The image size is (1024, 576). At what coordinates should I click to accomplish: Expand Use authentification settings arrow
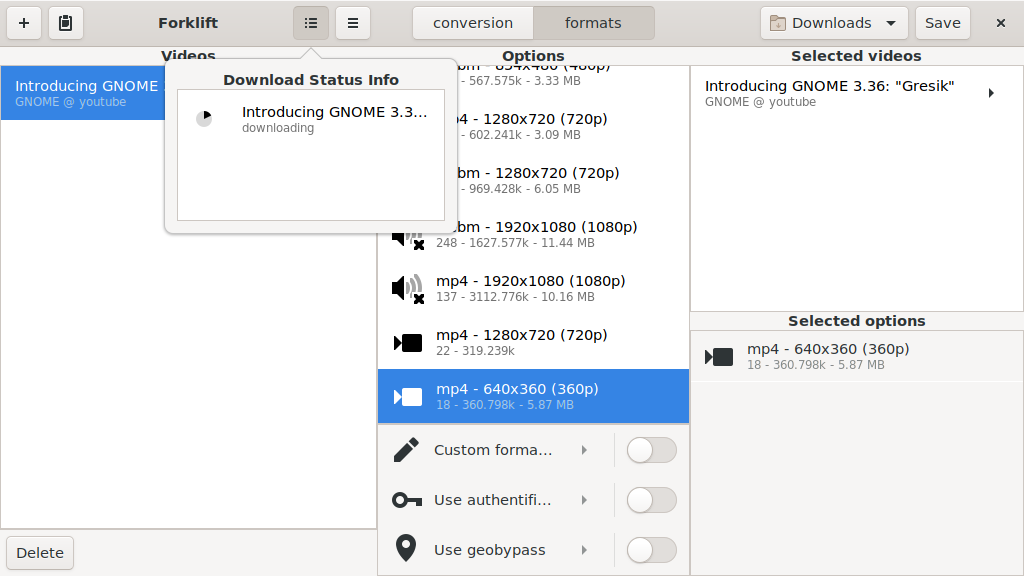tap(584, 500)
